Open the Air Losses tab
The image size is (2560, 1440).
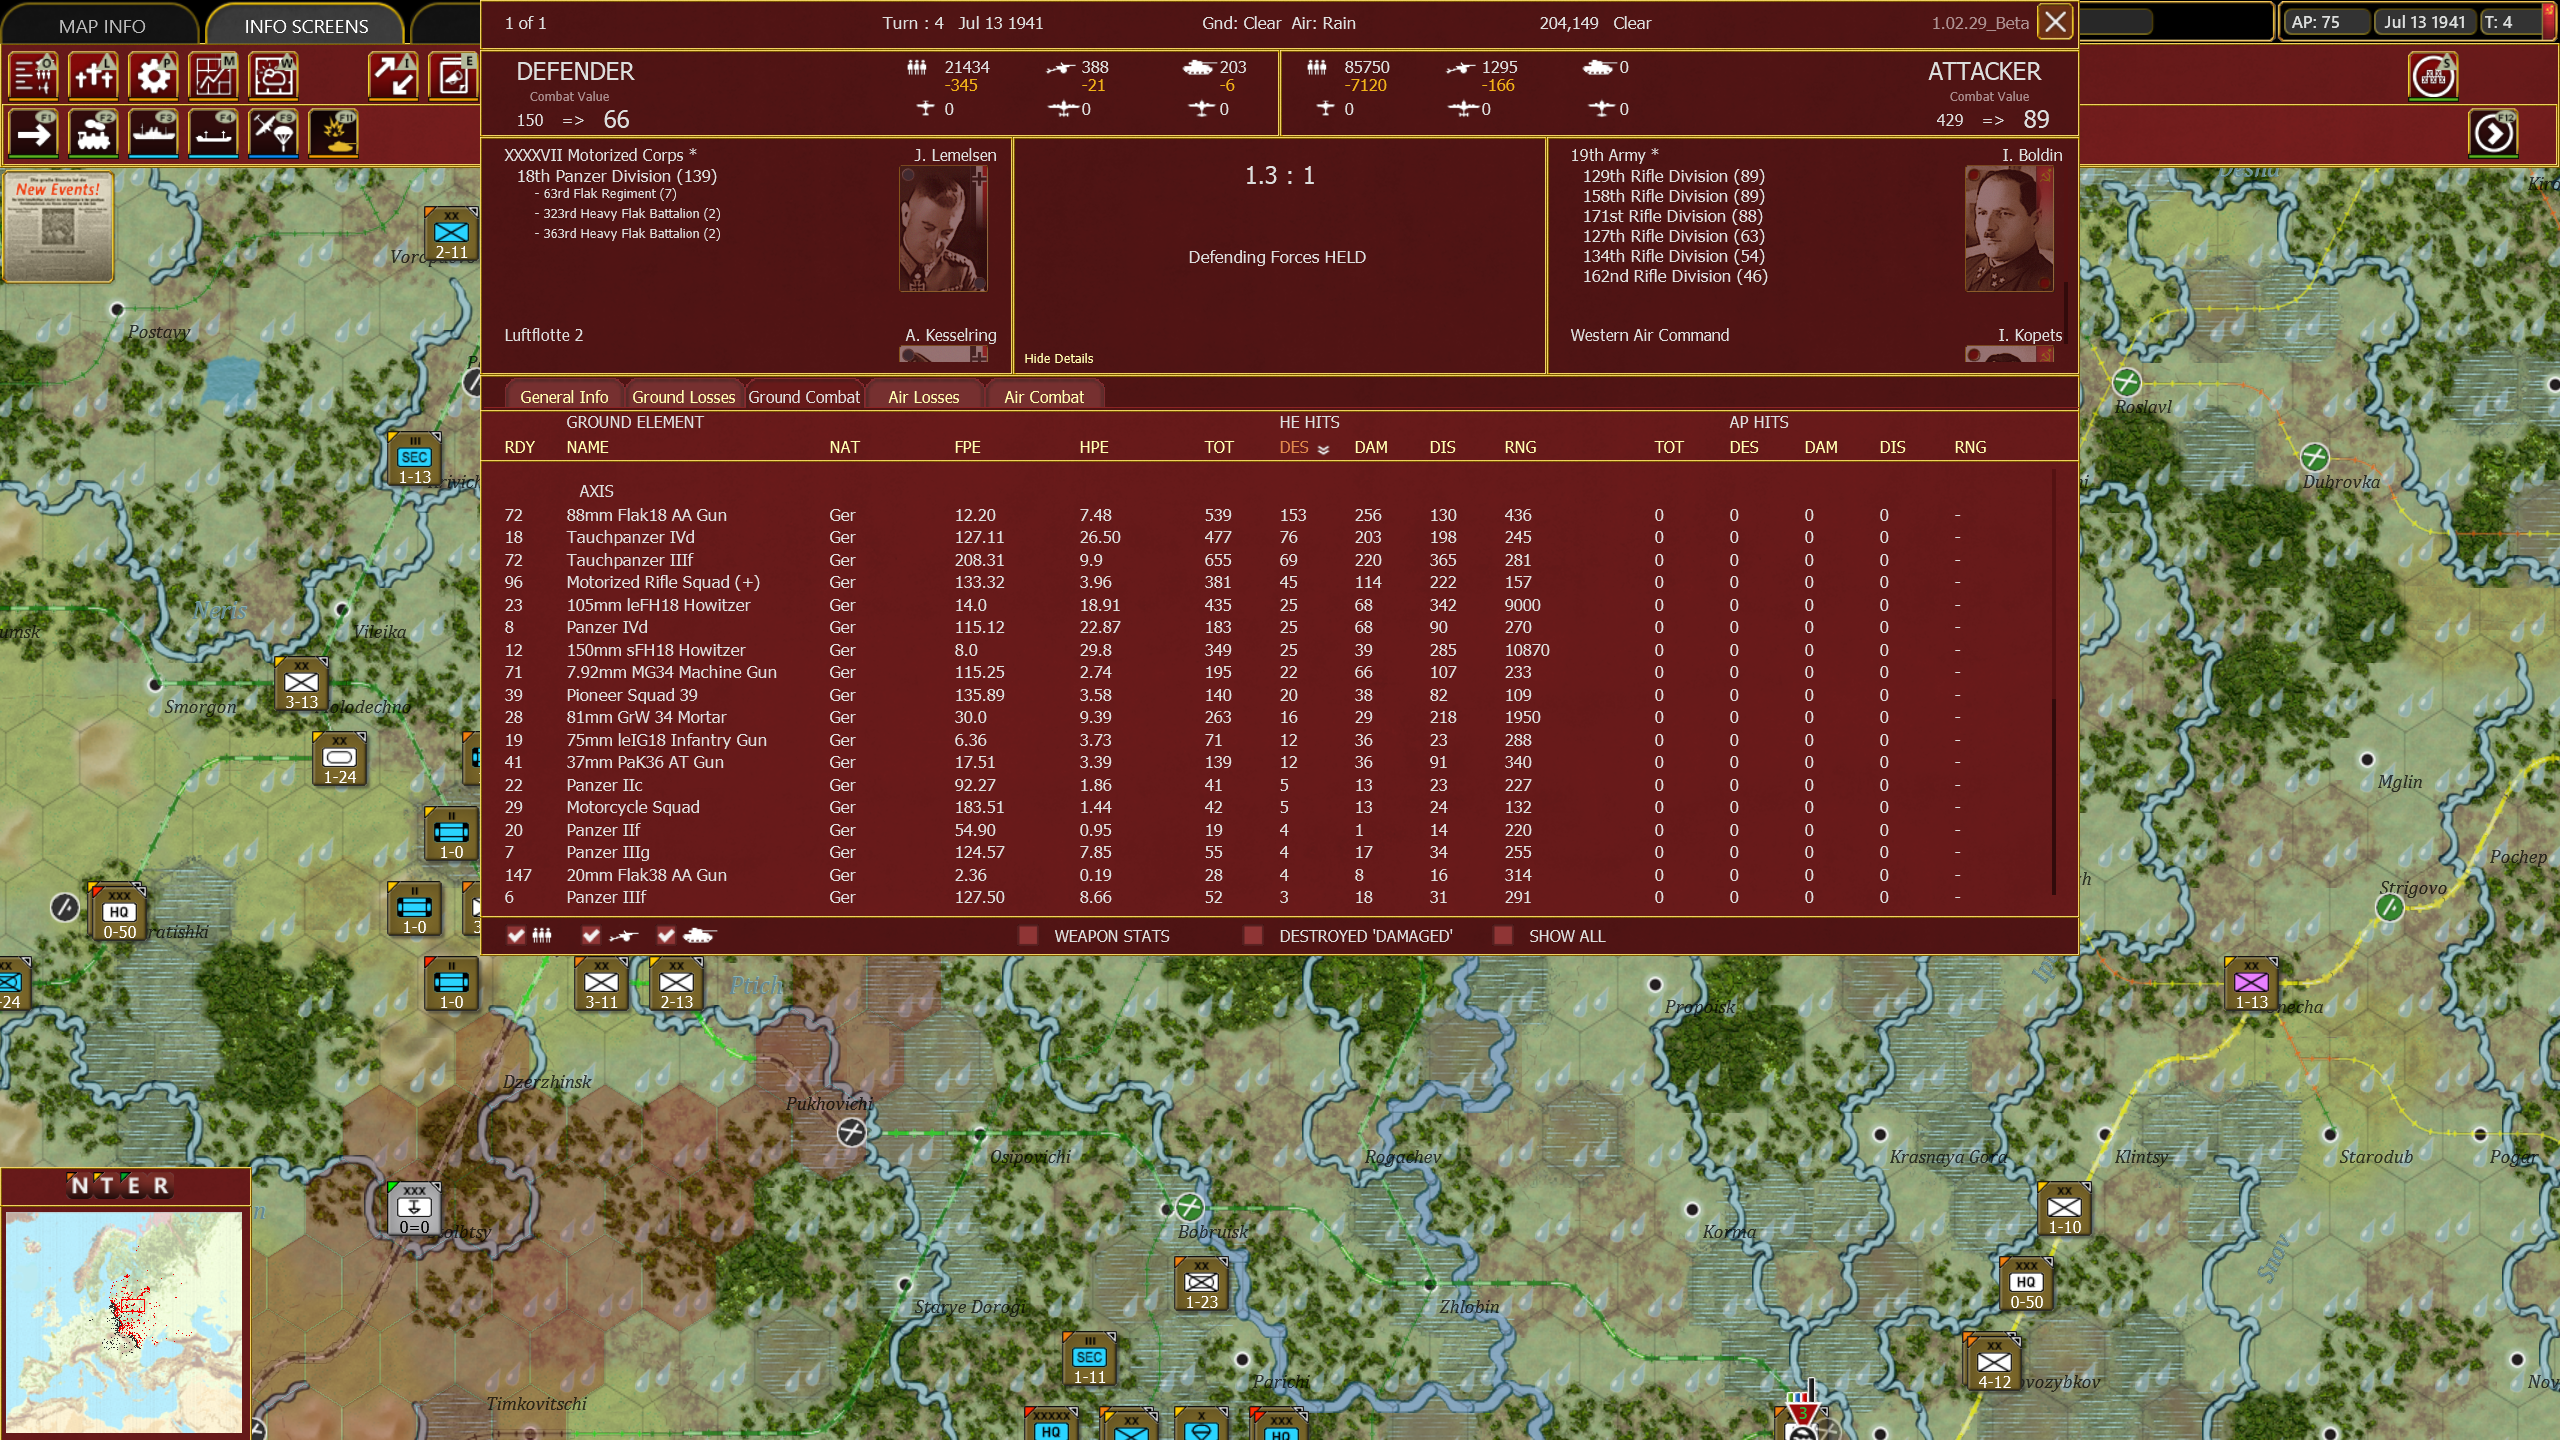click(x=924, y=397)
